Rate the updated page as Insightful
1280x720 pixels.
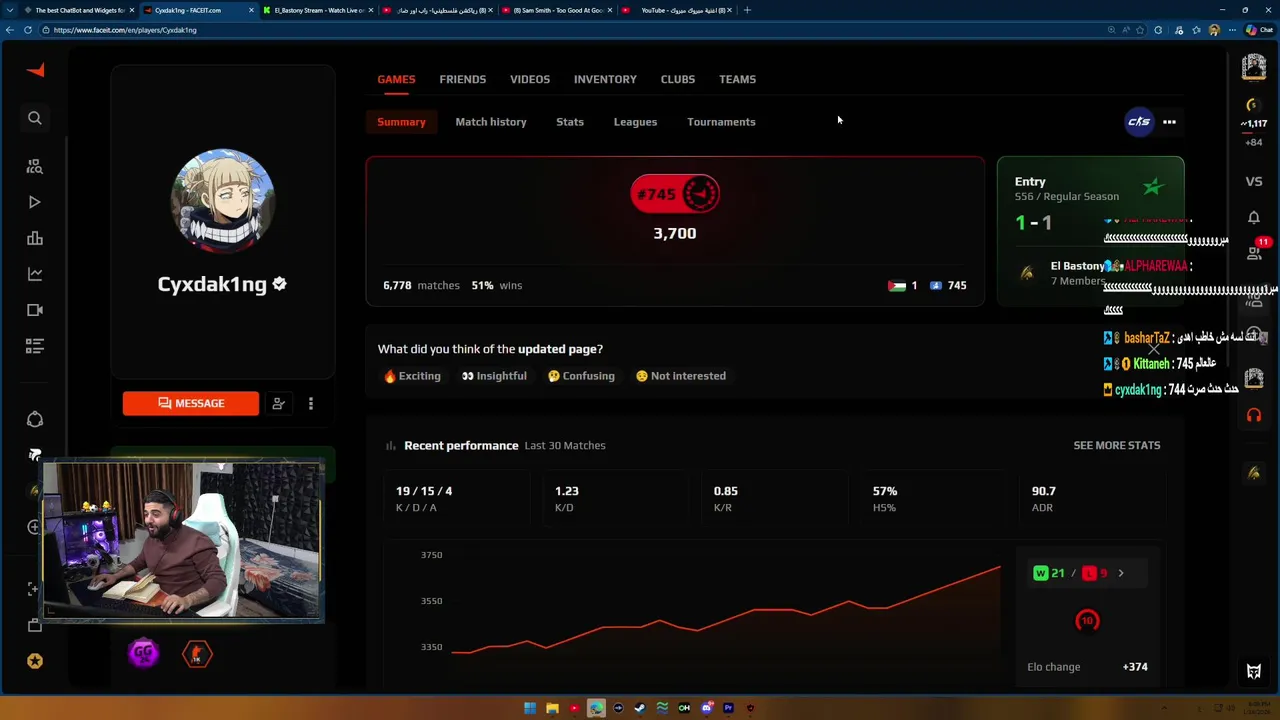pos(494,376)
